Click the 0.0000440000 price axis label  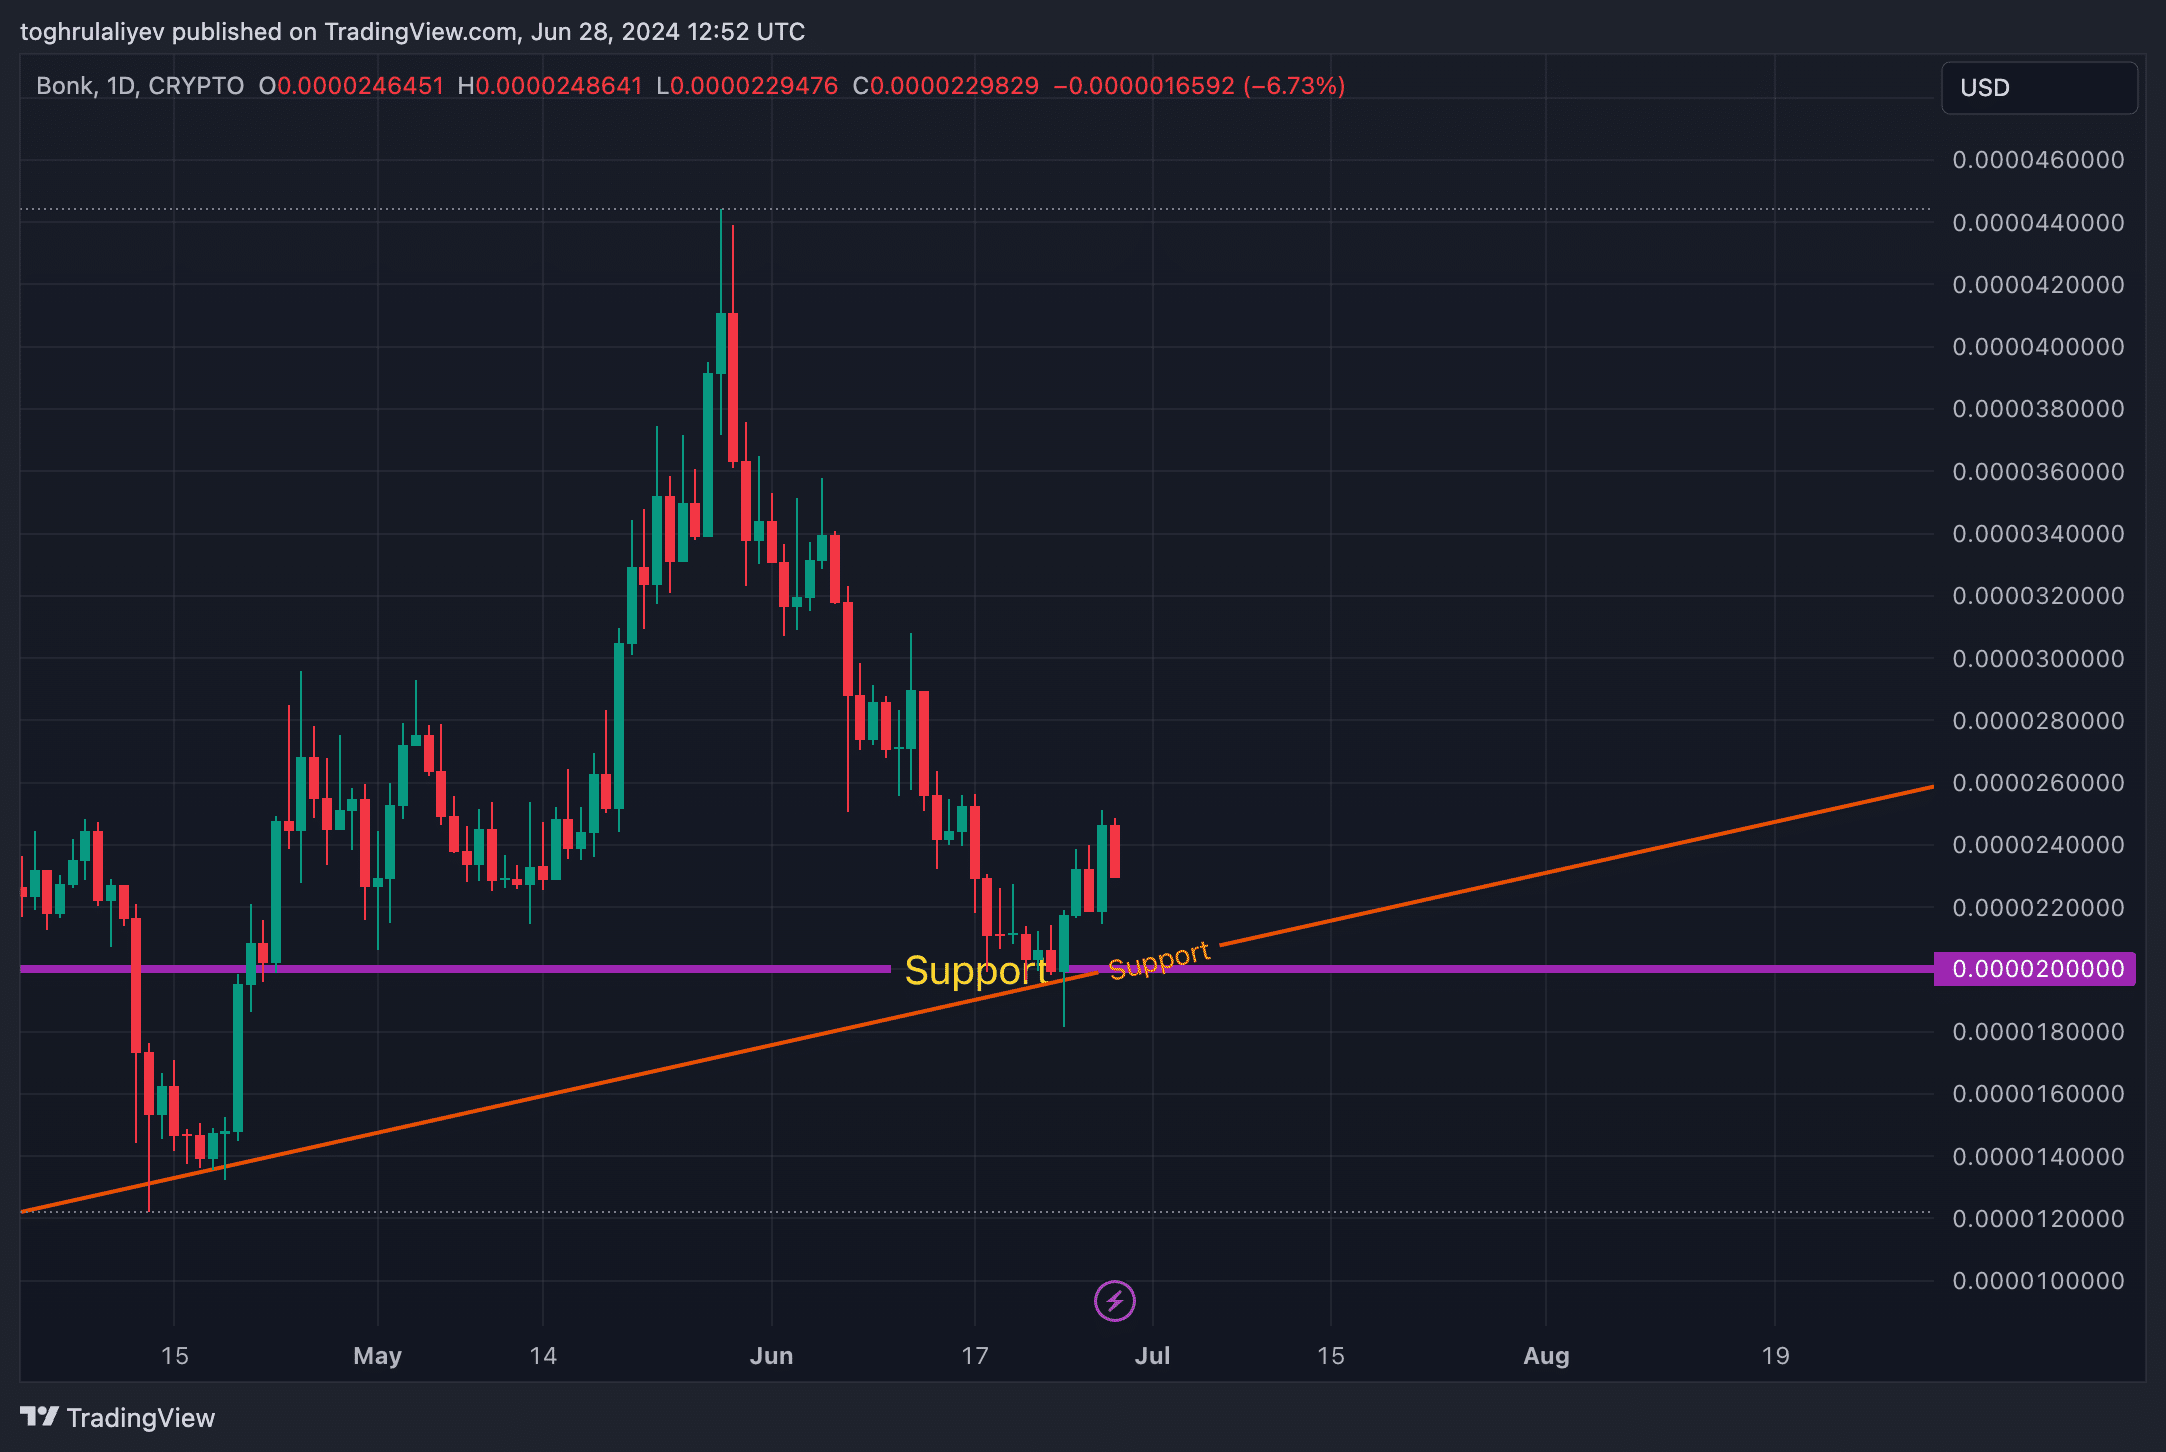tap(2038, 222)
